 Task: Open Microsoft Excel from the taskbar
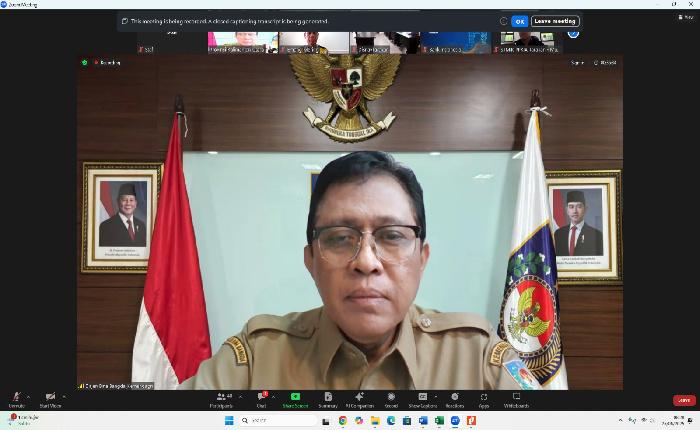pos(439,420)
